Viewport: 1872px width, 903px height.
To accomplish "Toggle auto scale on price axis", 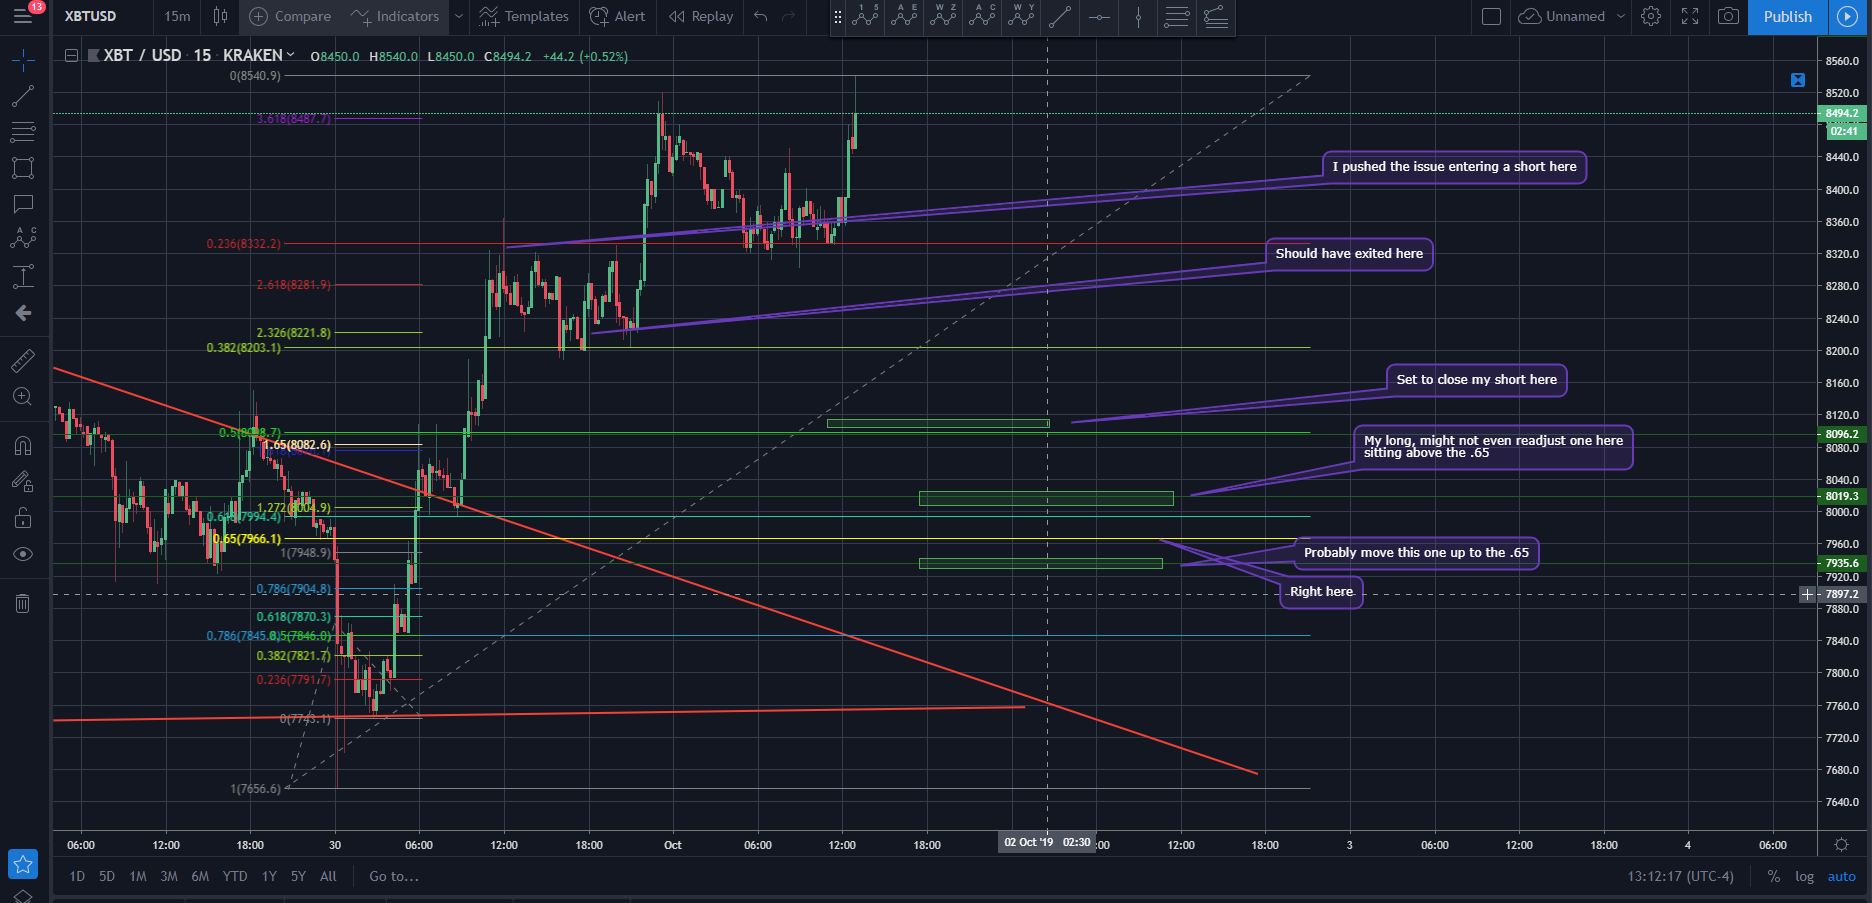I will pos(1842,876).
